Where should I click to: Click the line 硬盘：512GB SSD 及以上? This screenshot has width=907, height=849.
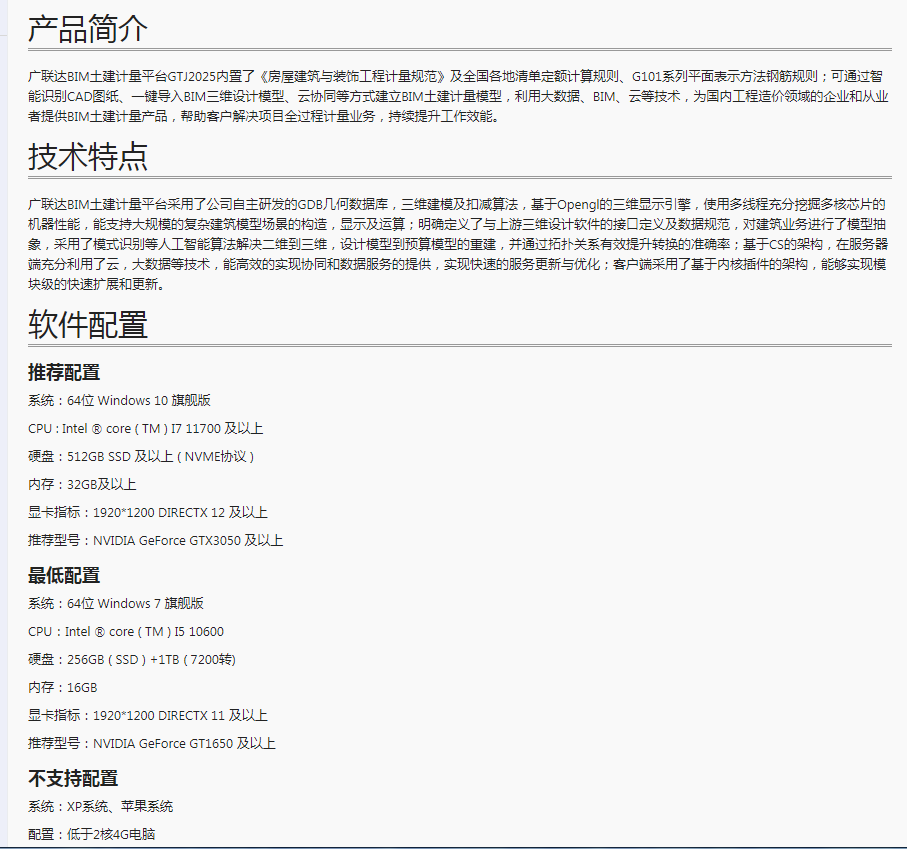coord(141,456)
